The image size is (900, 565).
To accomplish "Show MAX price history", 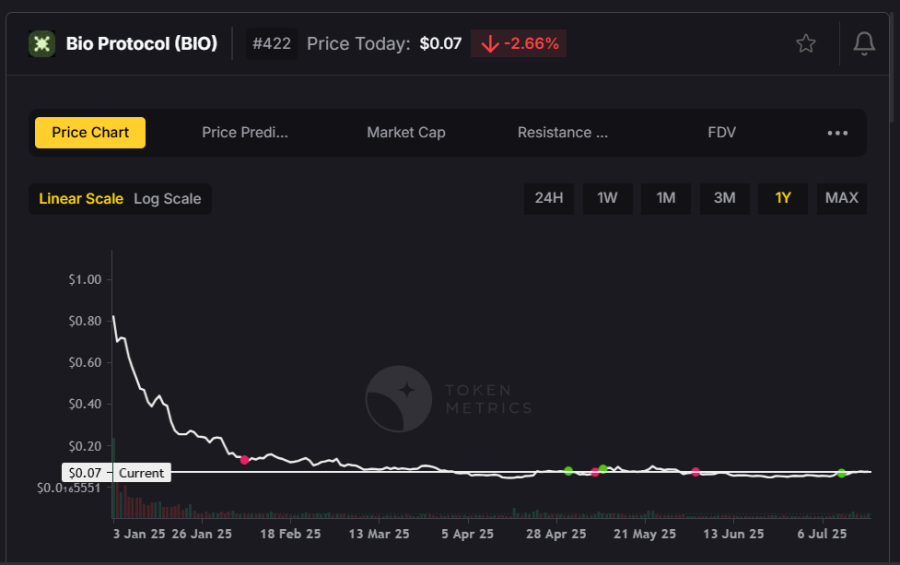I will [841, 198].
